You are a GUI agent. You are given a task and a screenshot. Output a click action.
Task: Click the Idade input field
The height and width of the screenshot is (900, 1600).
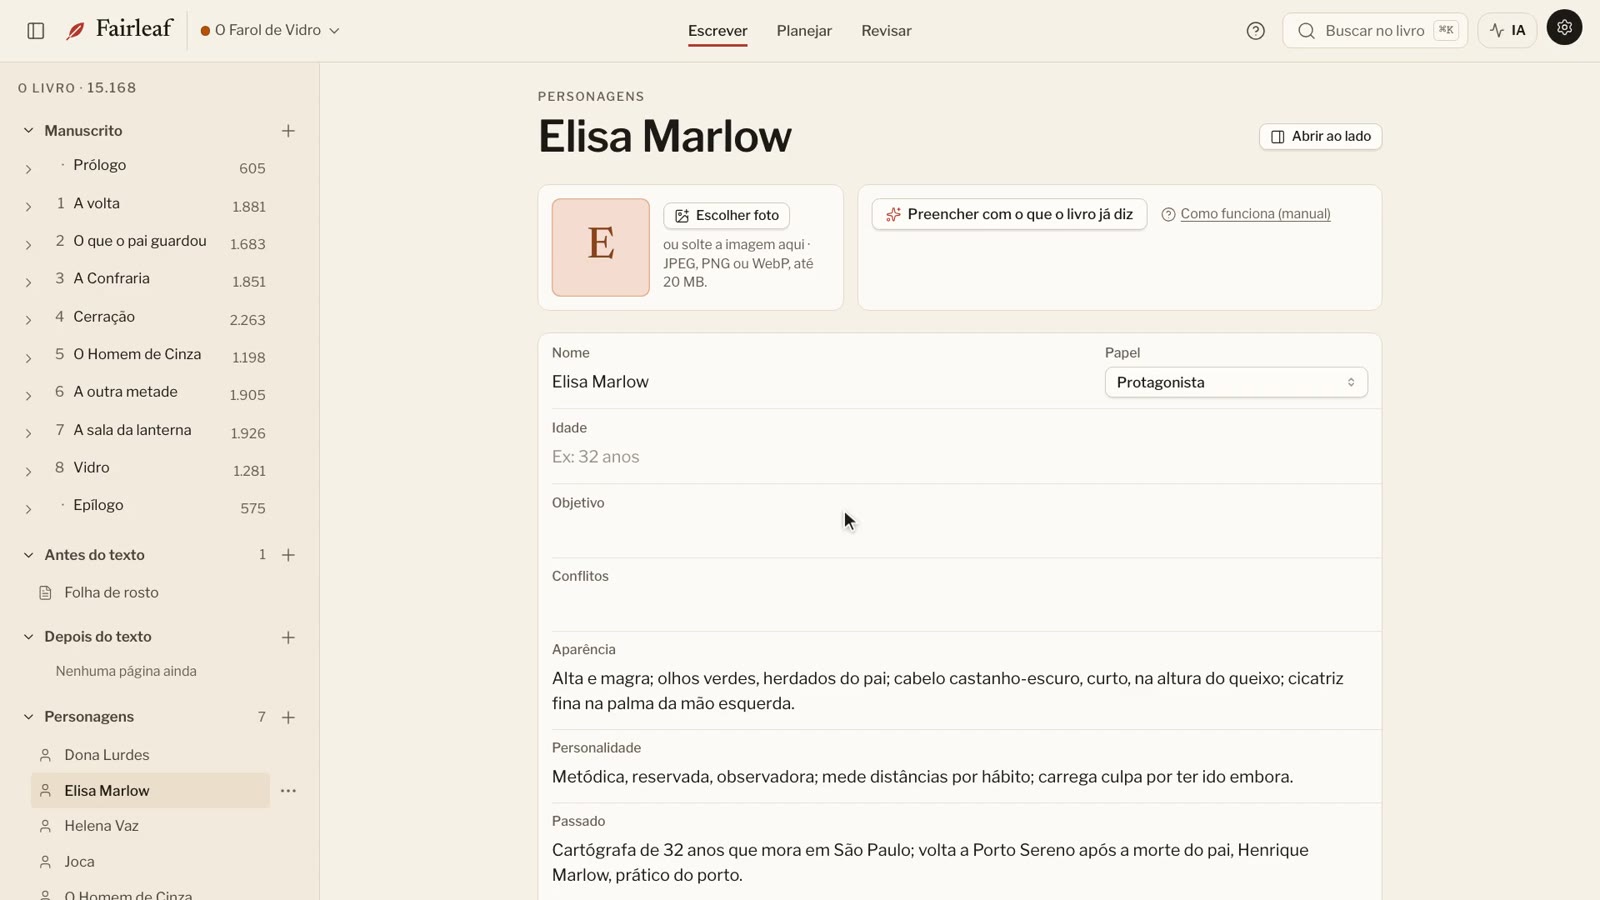click(960, 457)
